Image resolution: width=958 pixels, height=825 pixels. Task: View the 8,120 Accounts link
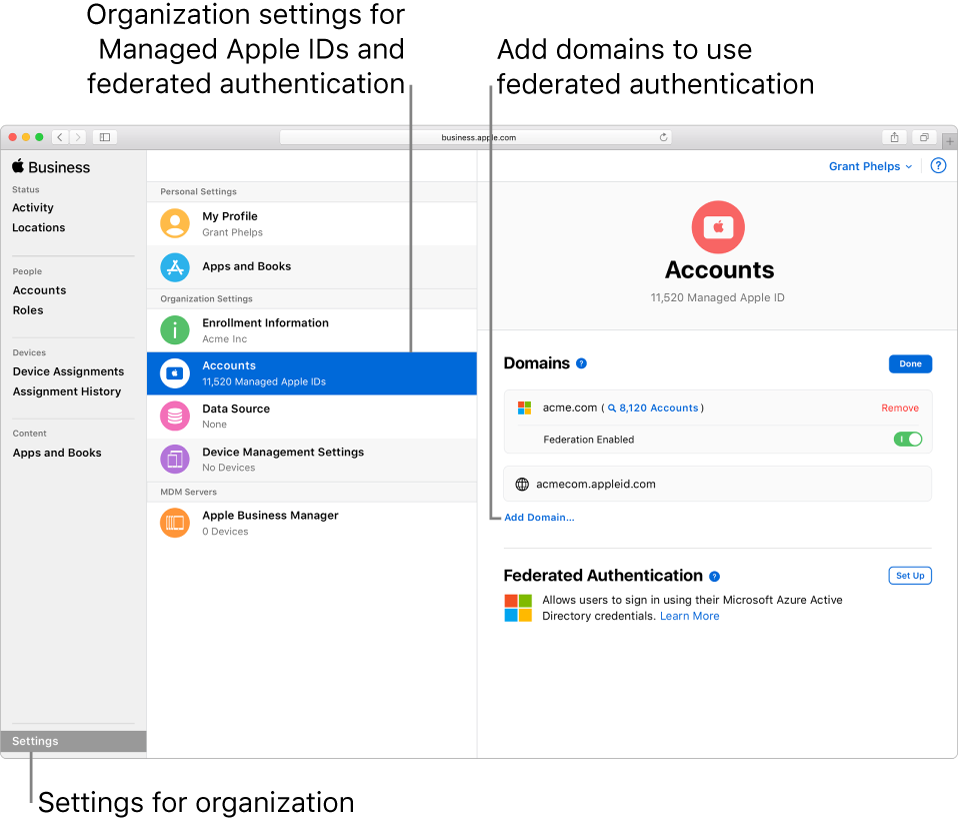[x=653, y=408]
